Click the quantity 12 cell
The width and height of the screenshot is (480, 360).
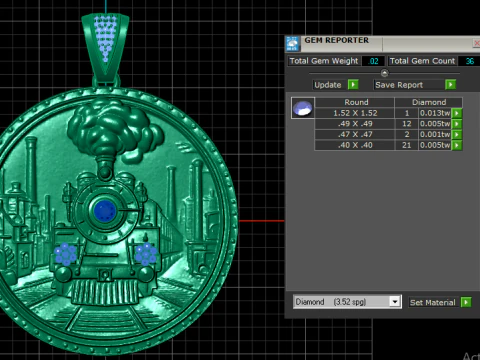407,124
